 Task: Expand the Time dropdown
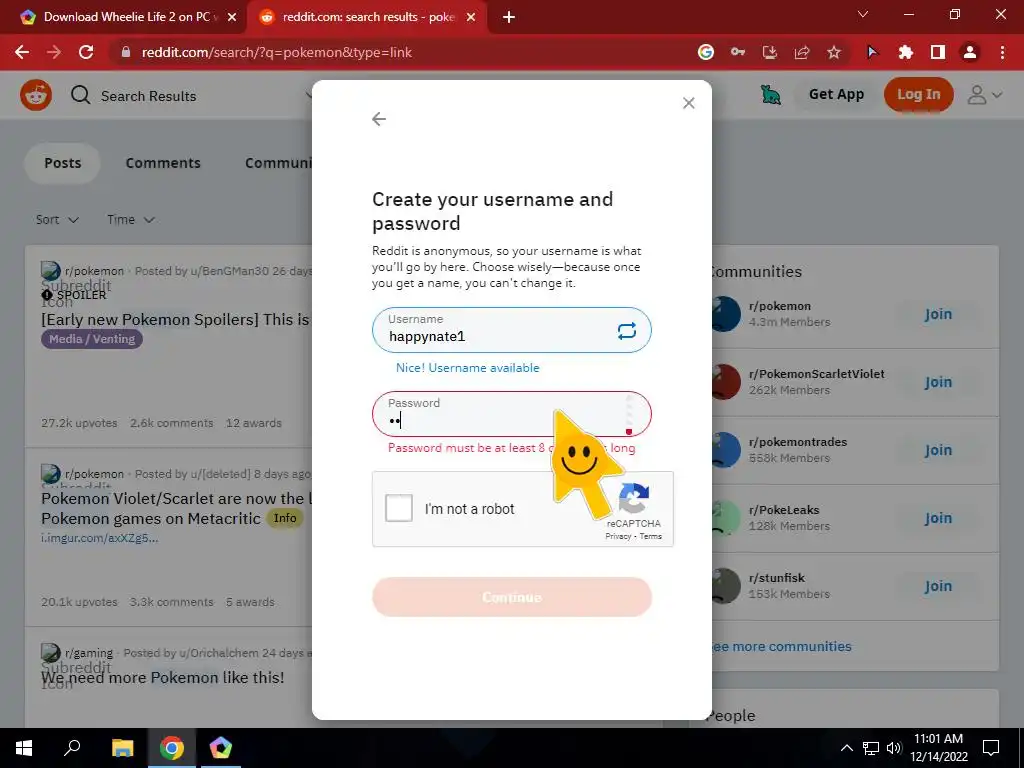[x=131, y=220]
